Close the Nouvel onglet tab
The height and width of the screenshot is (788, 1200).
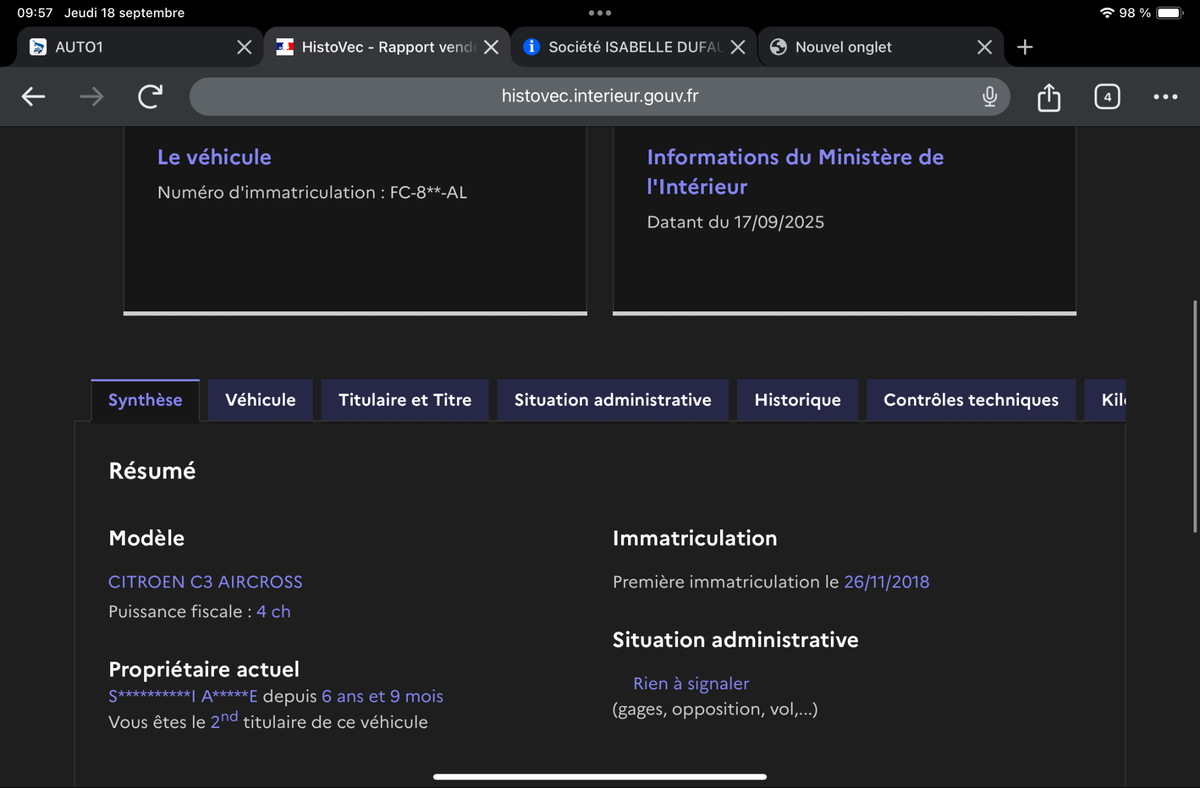pos(984,47)
